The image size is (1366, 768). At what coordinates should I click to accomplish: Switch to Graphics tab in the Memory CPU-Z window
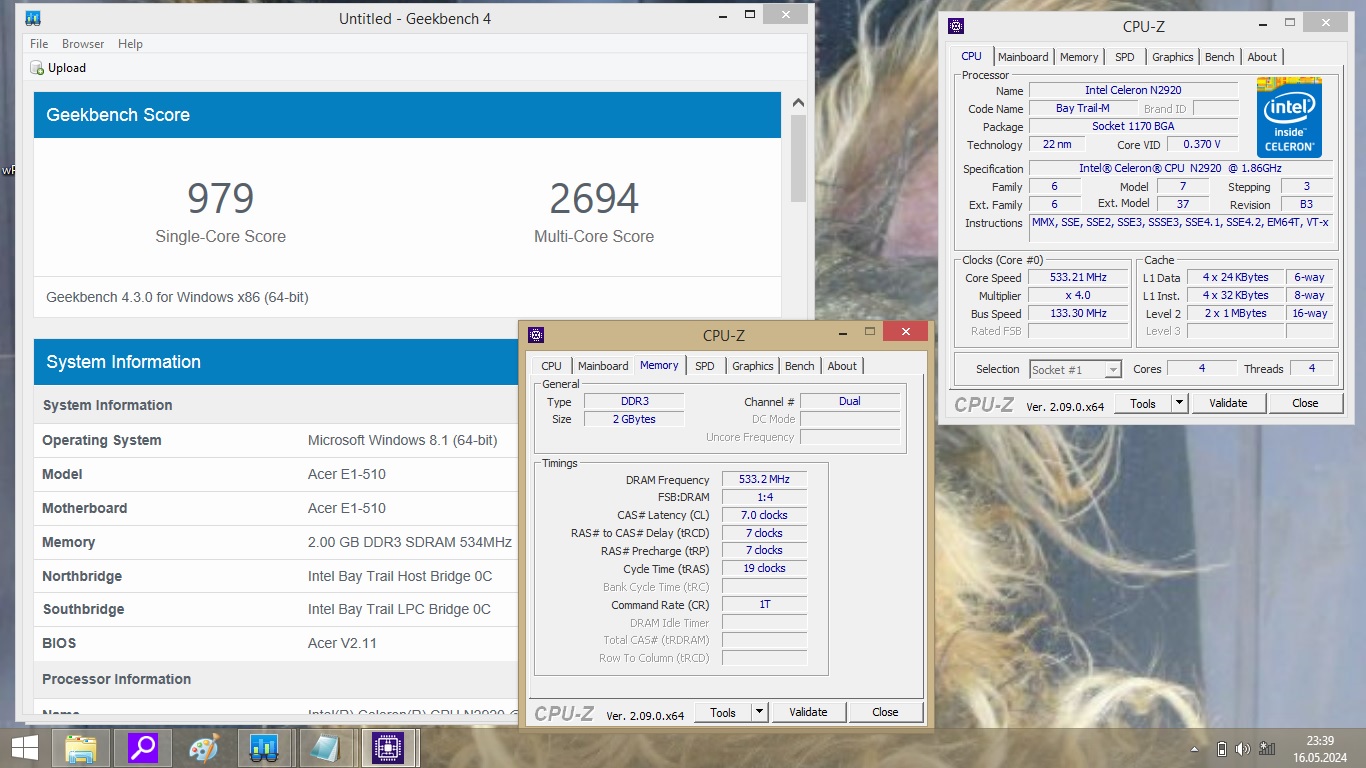point(753,366)
